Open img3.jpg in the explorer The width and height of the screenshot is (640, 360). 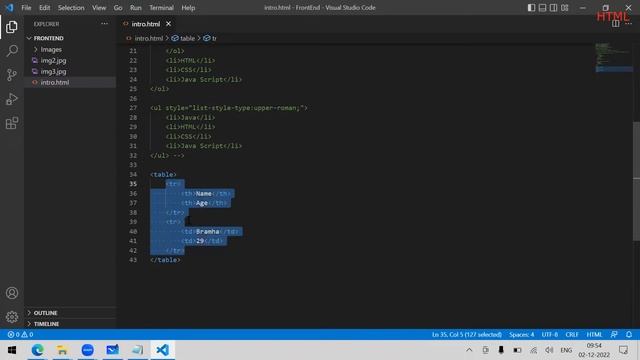coord(53,71)
